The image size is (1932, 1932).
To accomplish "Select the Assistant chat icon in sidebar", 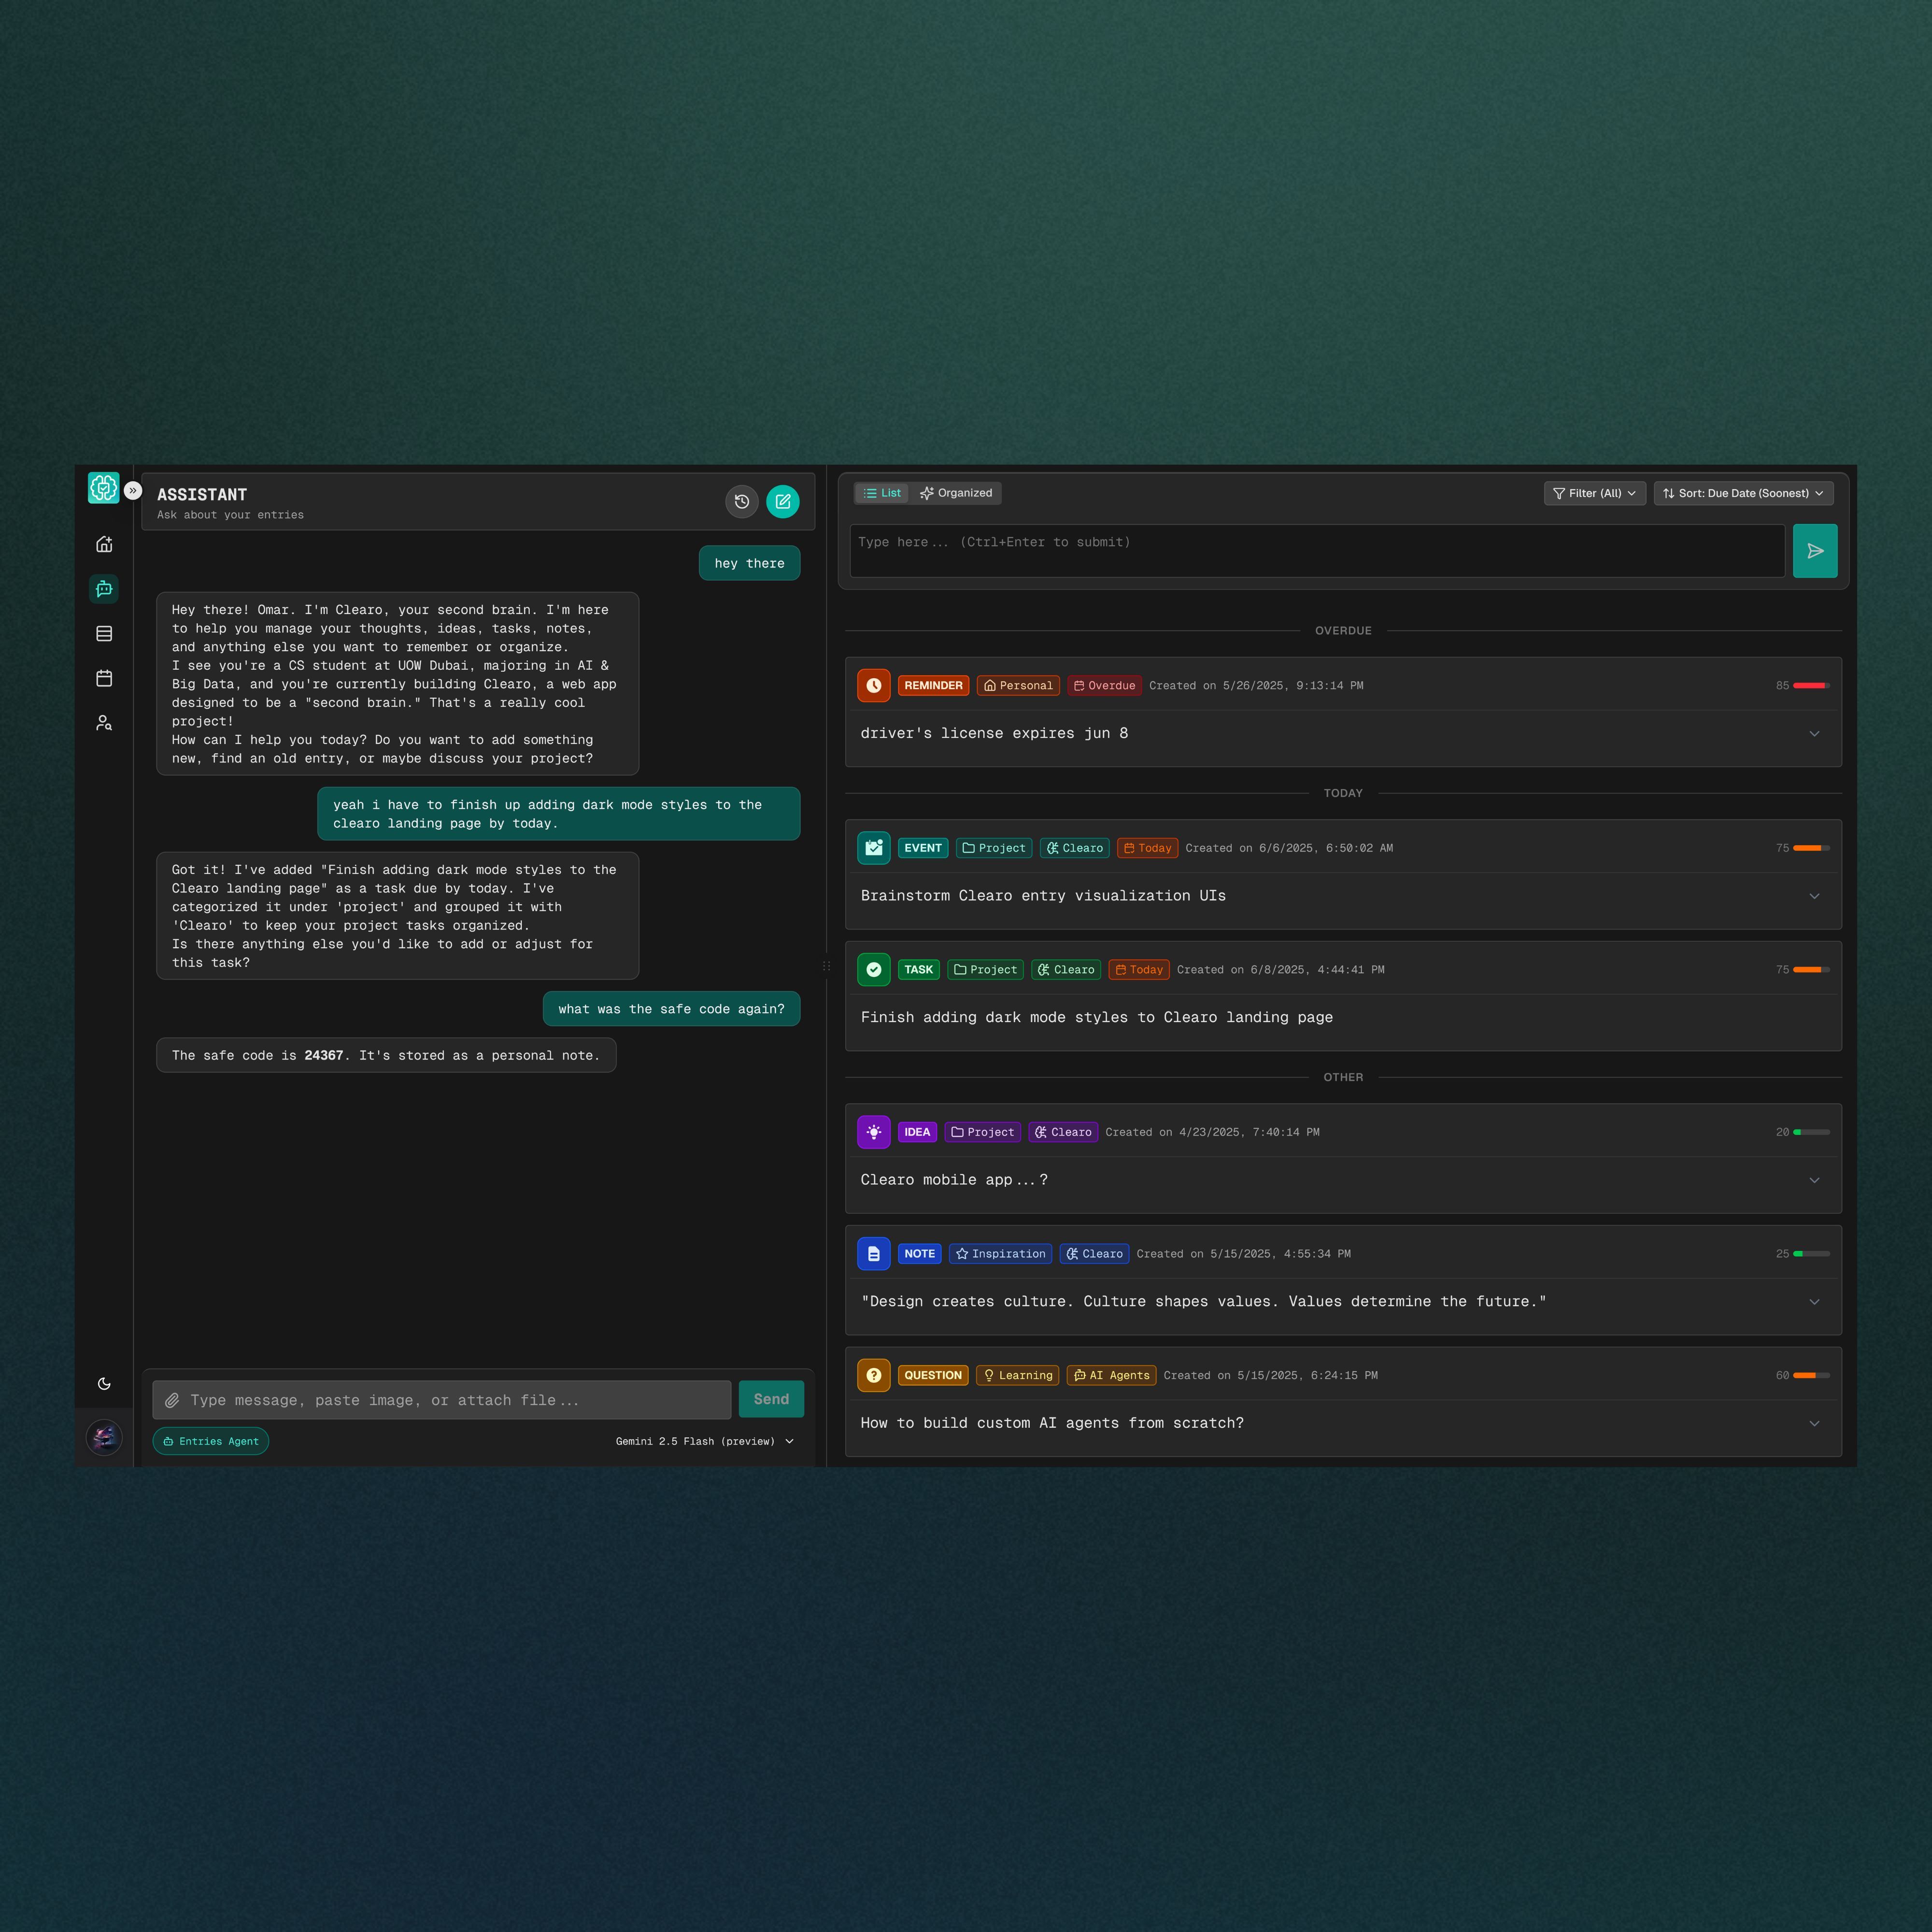I will pyautogui.click(x=104, y=589).
